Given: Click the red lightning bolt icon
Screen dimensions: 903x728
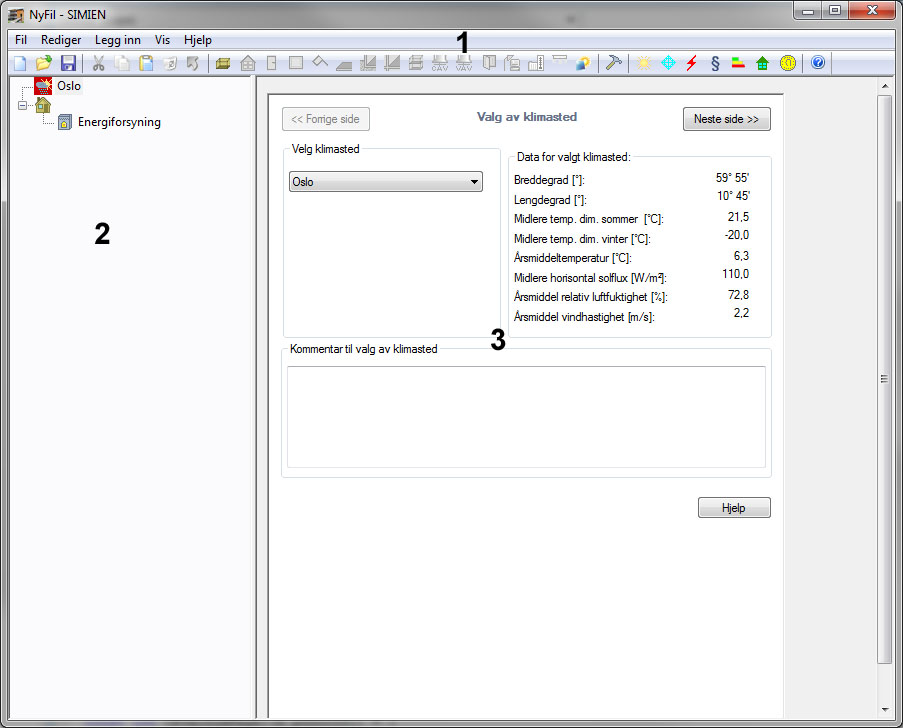Looking at the screenshot, I should click(691, 63).
